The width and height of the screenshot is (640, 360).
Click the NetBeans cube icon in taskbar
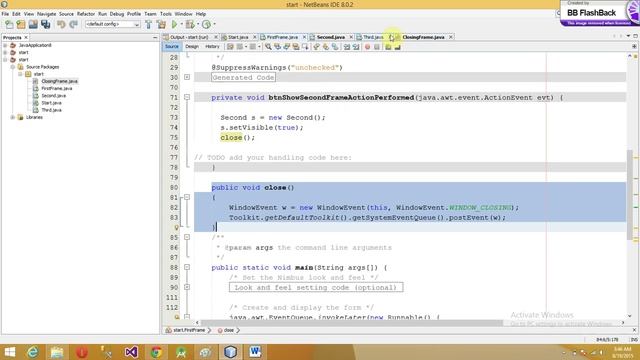tap(230, 352)
